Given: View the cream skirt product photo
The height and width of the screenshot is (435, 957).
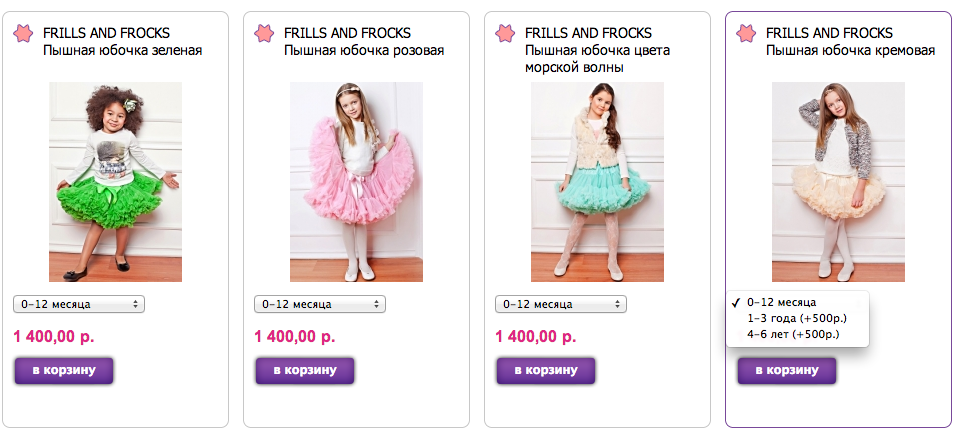Looking at the screenshot, I should (839, 182).
